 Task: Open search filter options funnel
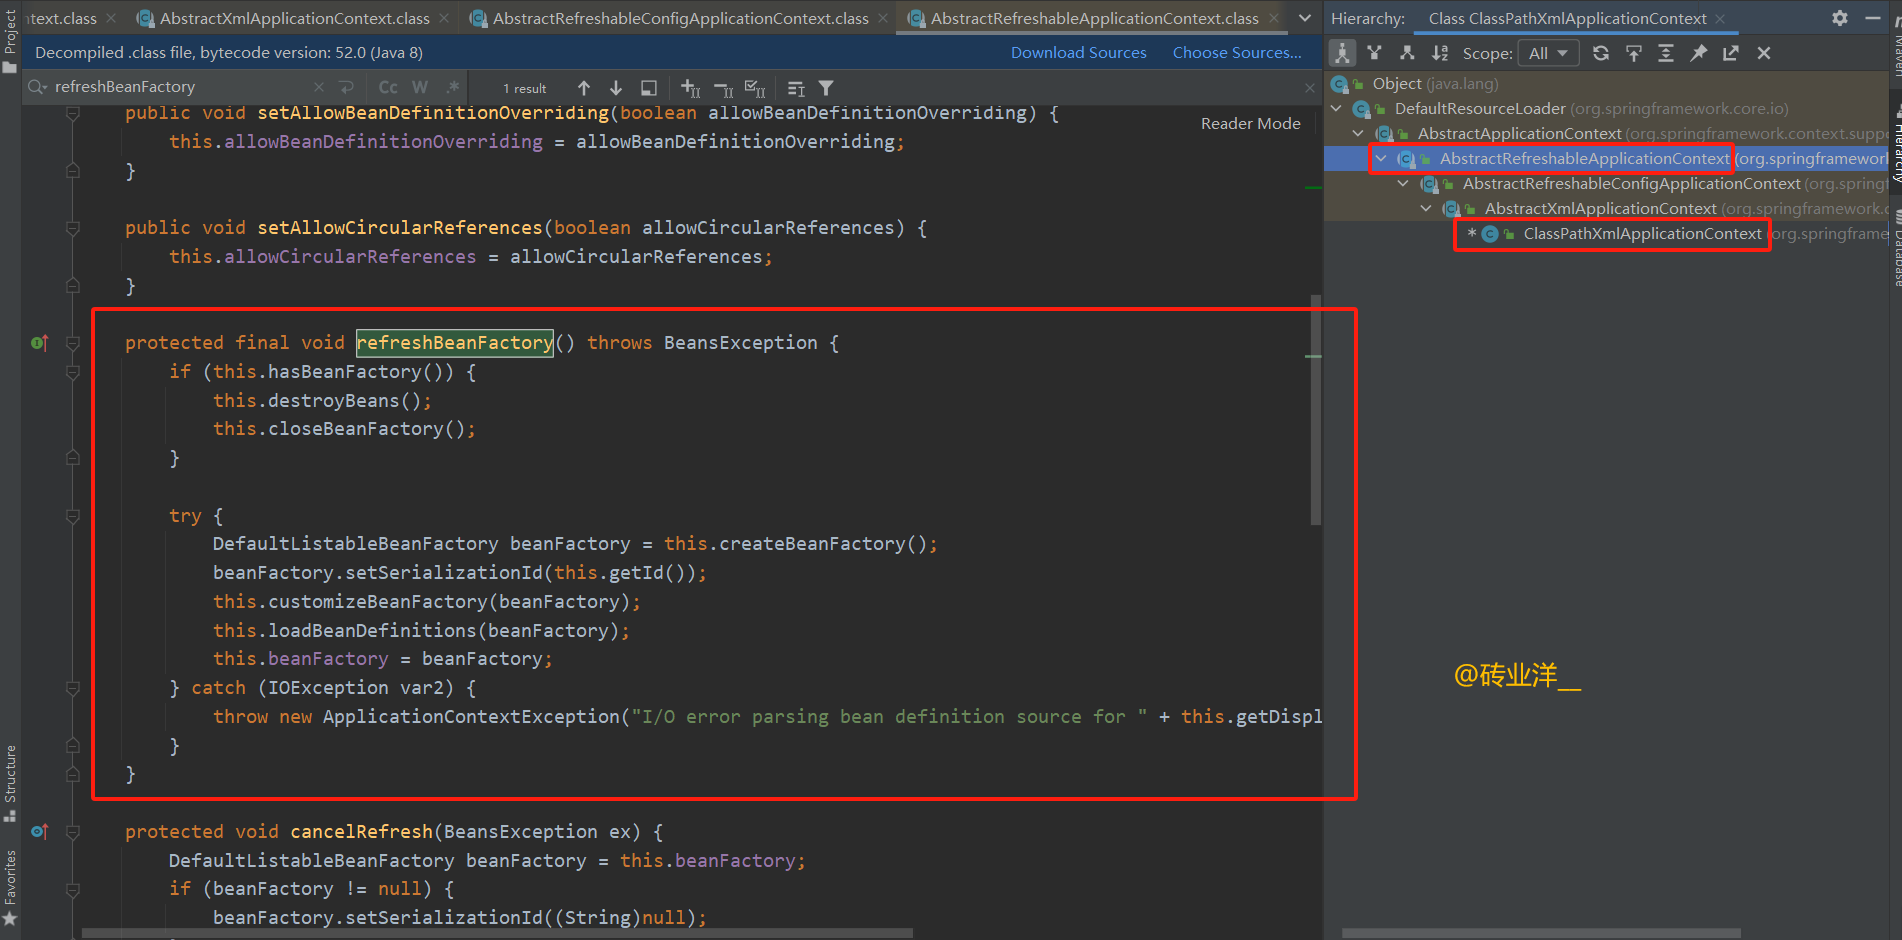pos(826,88)
